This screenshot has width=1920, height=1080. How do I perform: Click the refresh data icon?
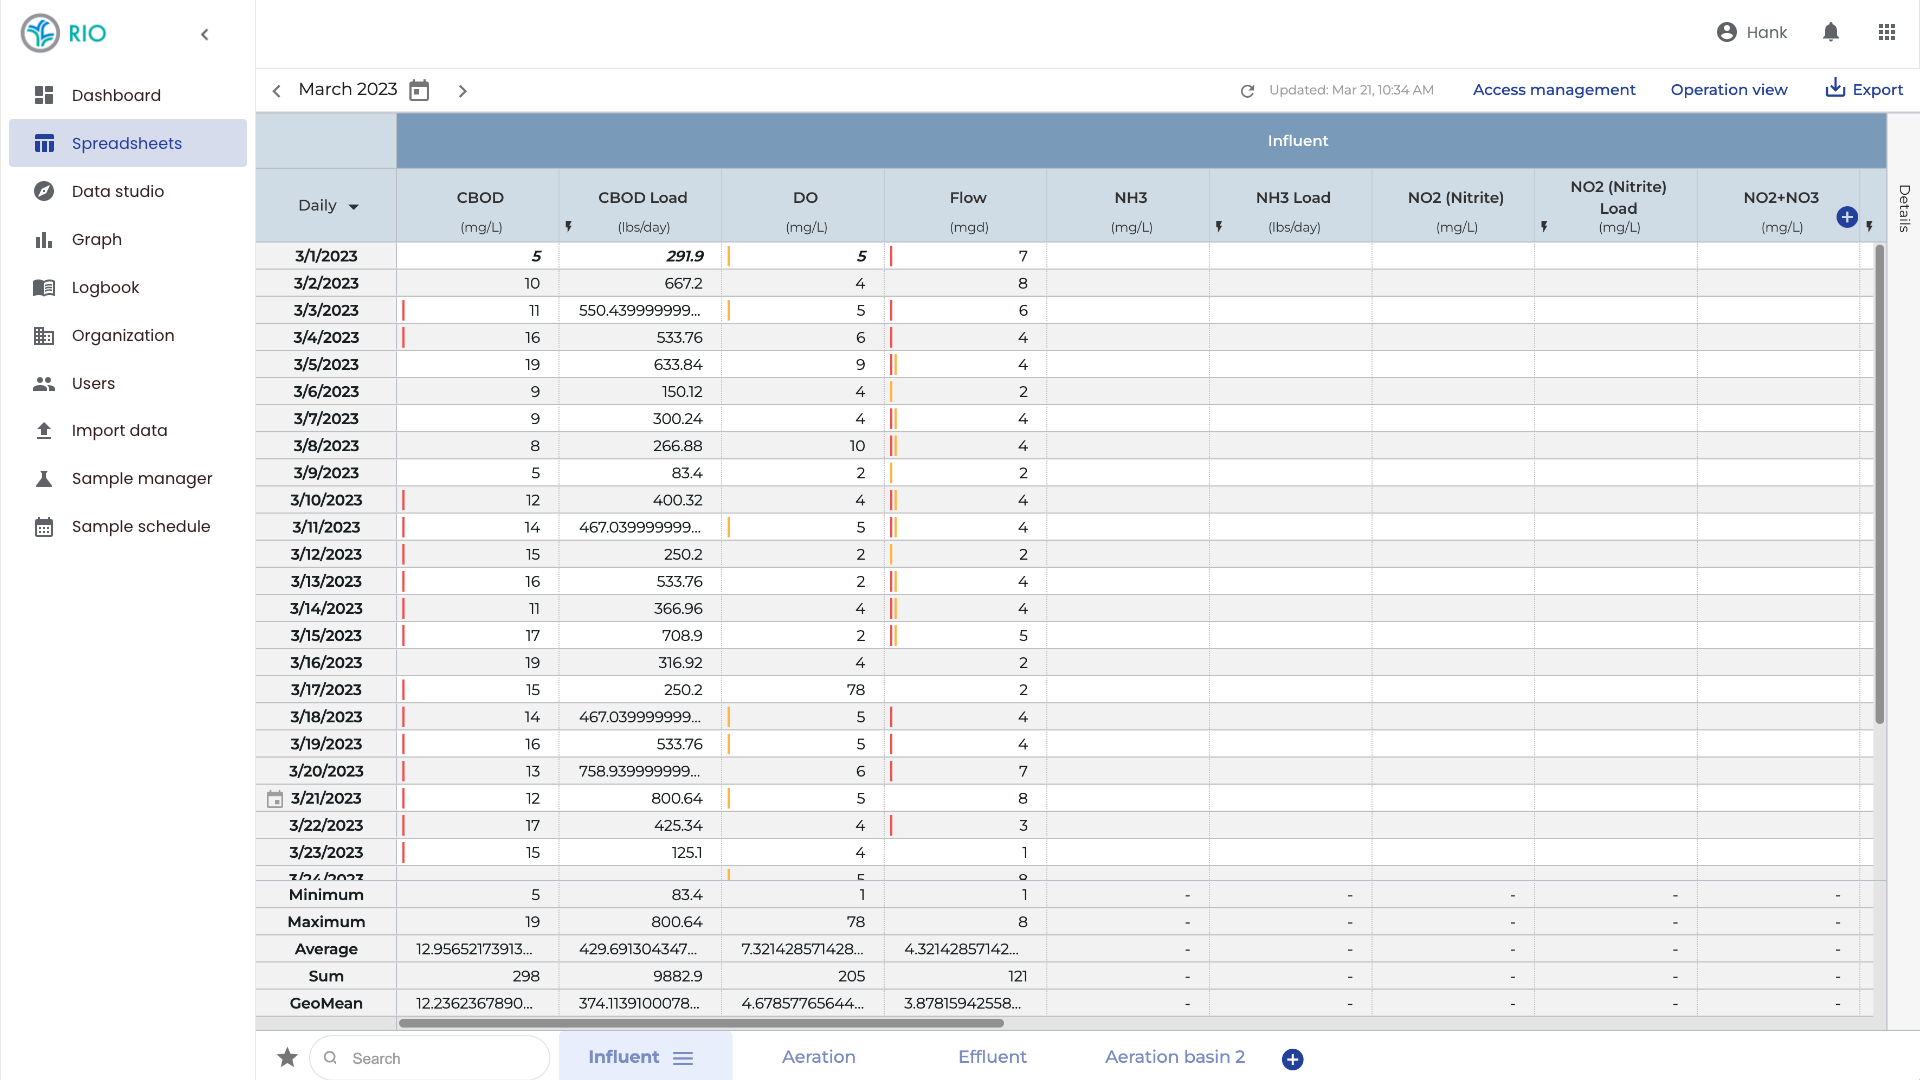(1247, 91)
